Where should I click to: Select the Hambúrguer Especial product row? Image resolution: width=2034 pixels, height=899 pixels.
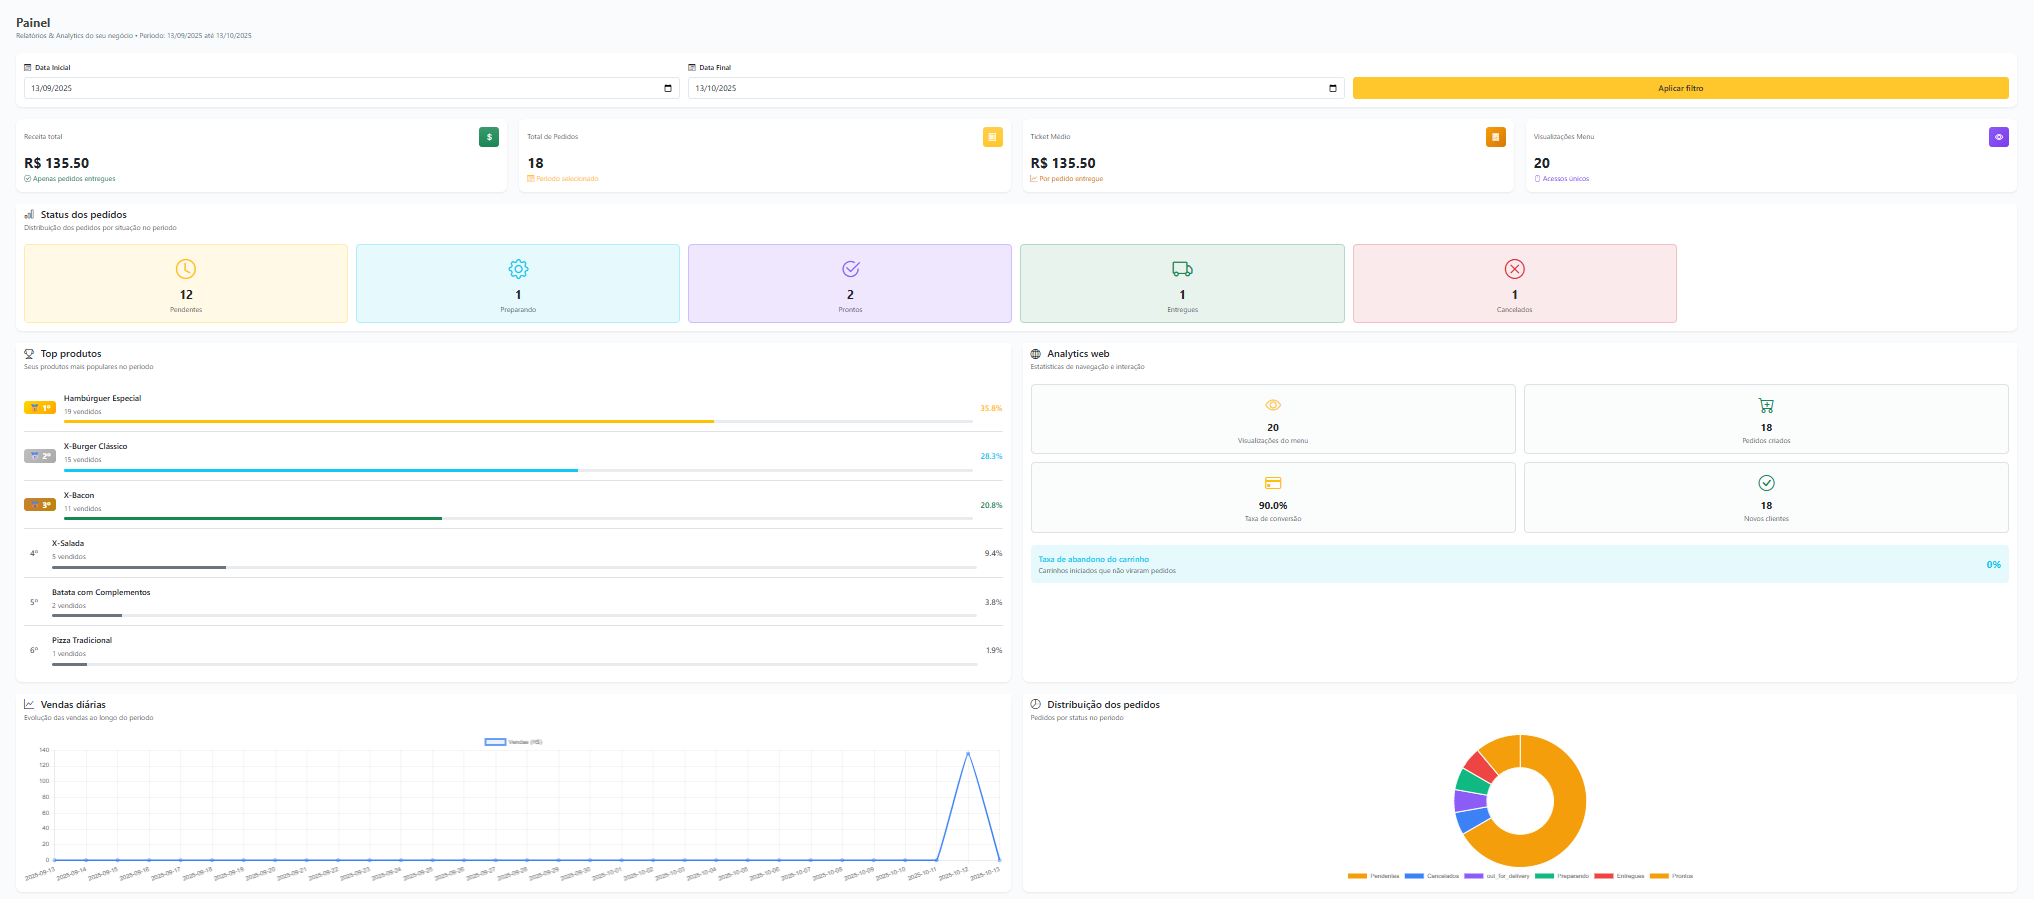[513, 408]
